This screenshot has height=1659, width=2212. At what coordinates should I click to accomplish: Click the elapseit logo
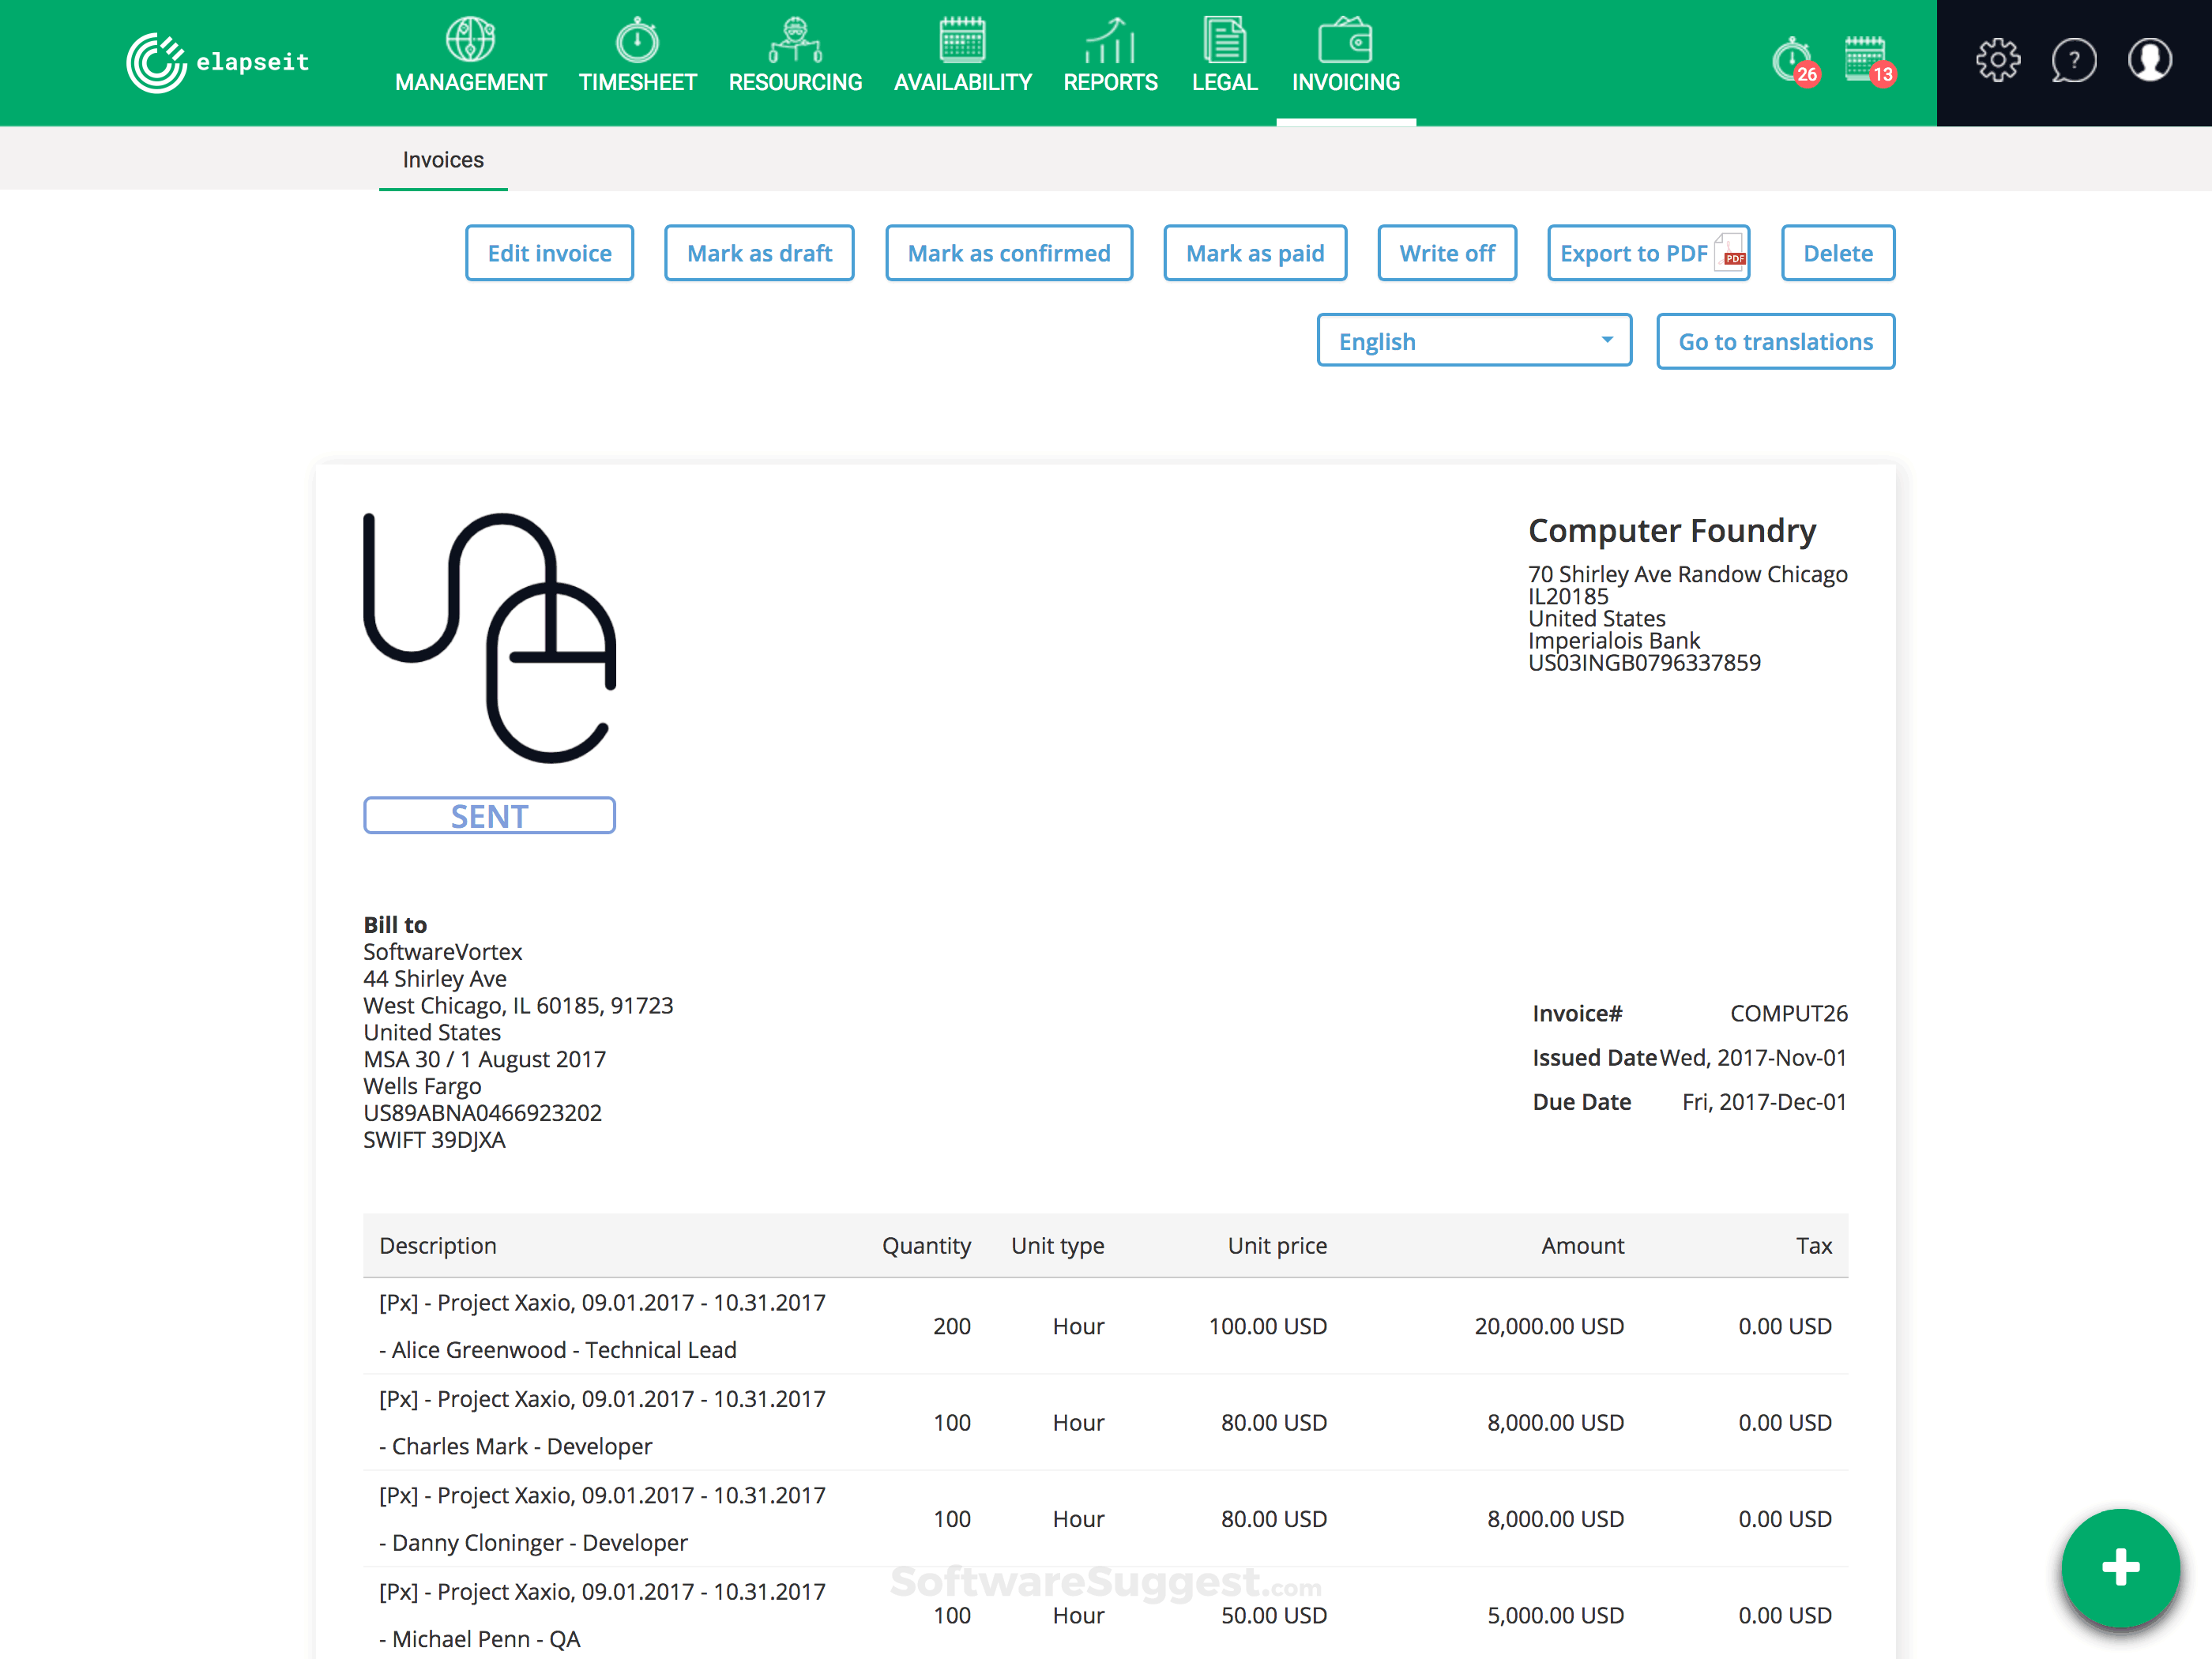tap(218, 62)
